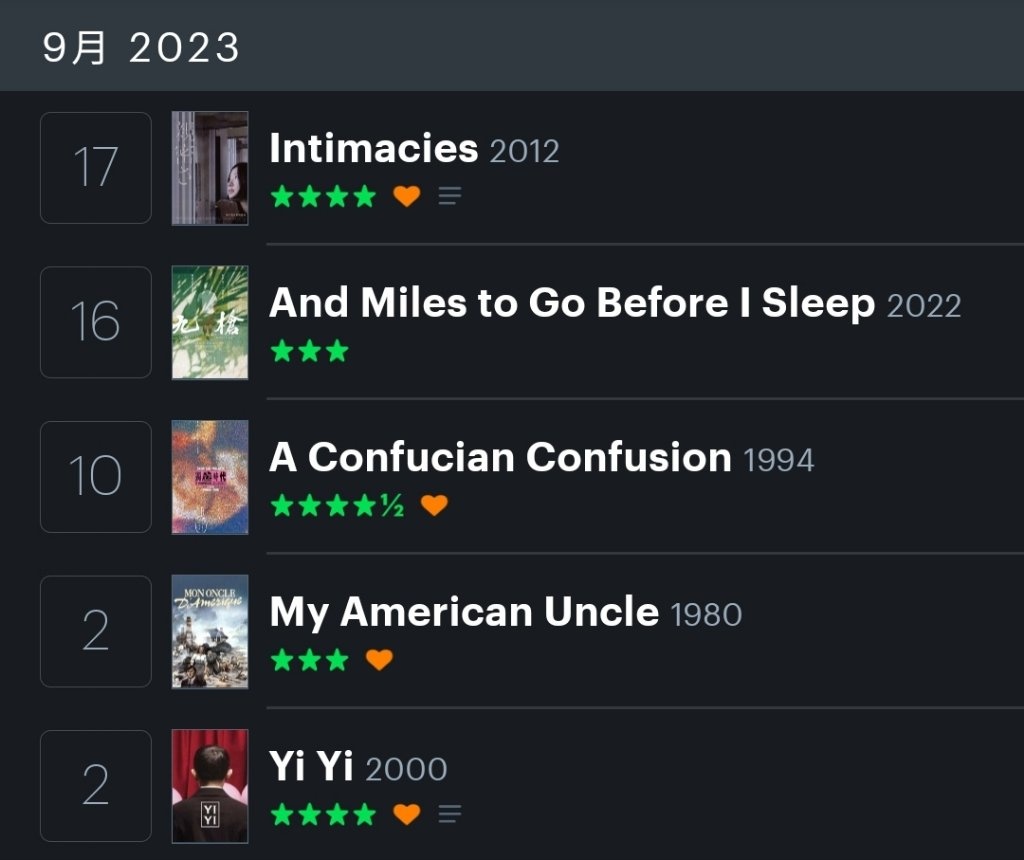
Task: Open the Yi Yi poster thumbnail
Action: (210, 786)
